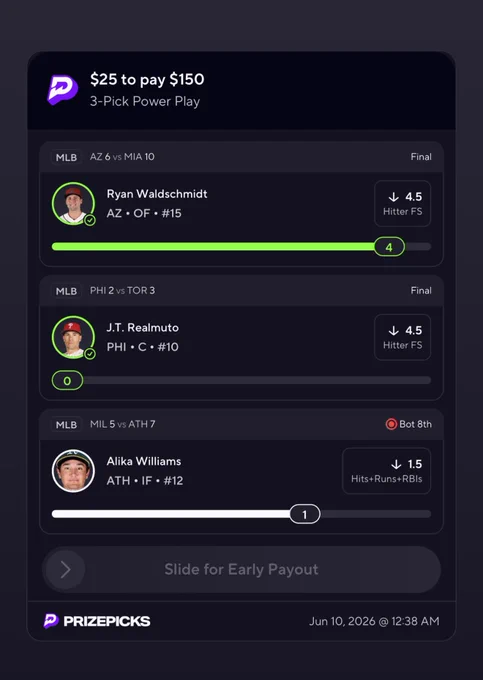Click the progress marker showing 4
The image size is (483, 680).
[389, 247]
